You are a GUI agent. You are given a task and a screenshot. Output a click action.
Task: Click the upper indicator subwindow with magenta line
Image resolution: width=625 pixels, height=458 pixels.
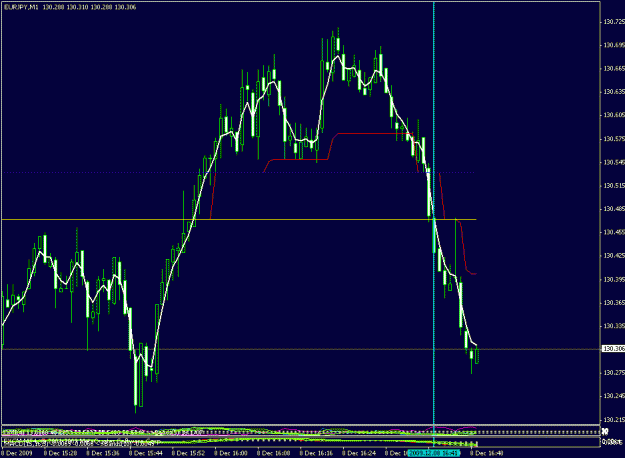(x=301, y=431)
